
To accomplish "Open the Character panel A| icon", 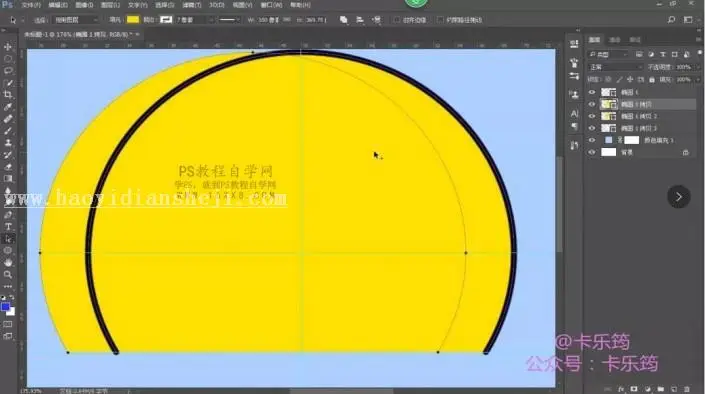I will 574,113.
